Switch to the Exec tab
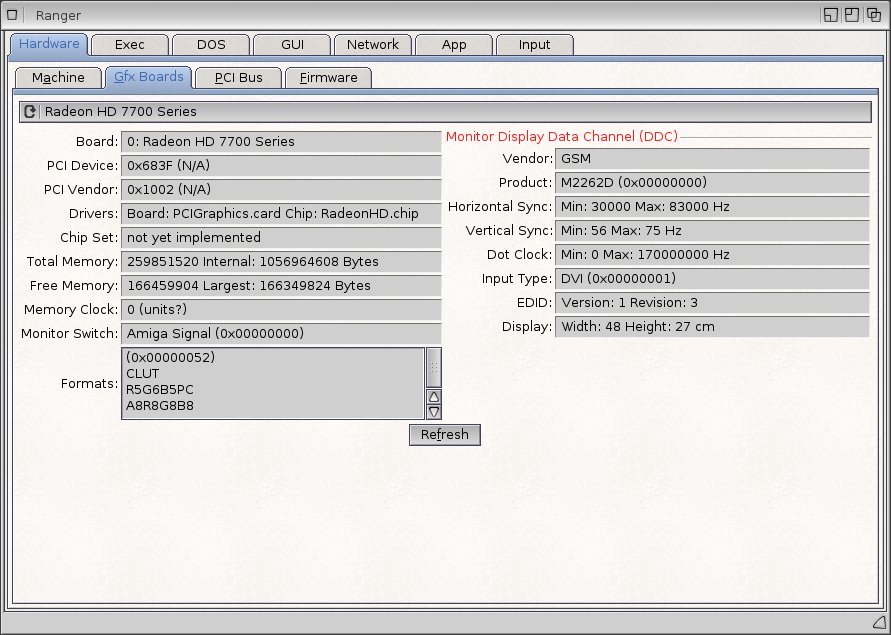The image size is (891, 635). tap(129, 45)
